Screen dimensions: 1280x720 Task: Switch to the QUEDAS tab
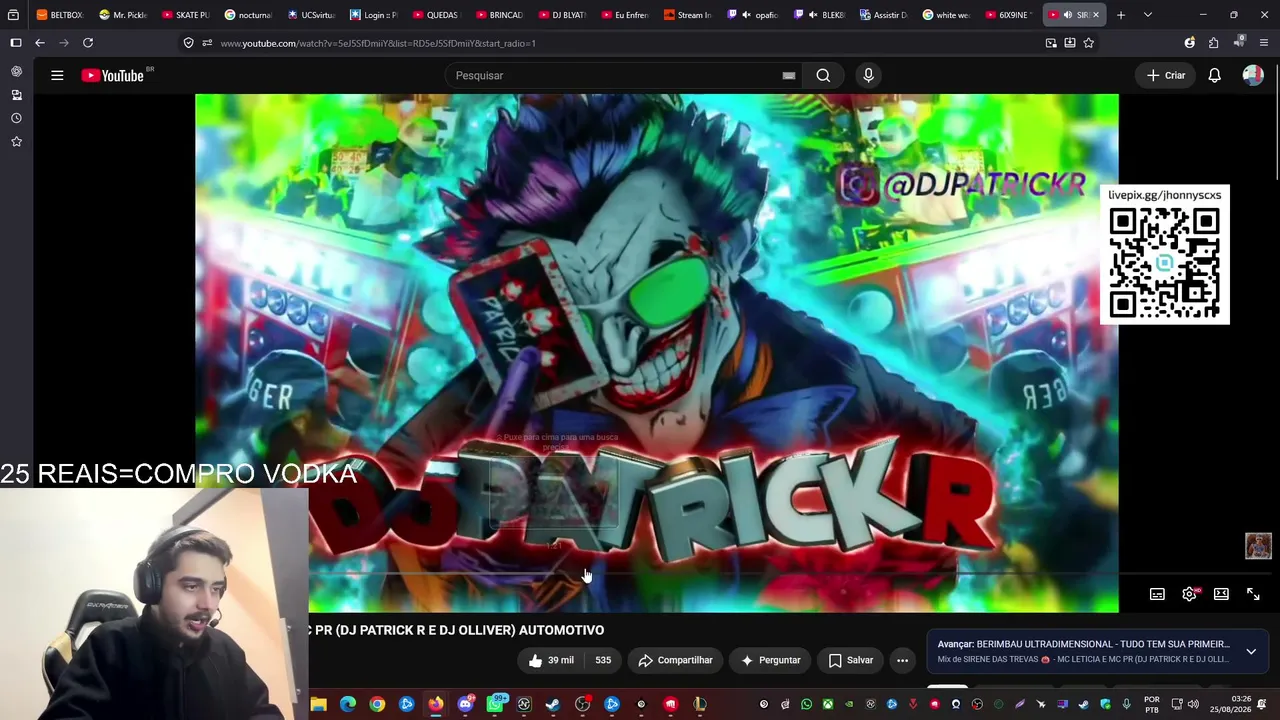436,15
